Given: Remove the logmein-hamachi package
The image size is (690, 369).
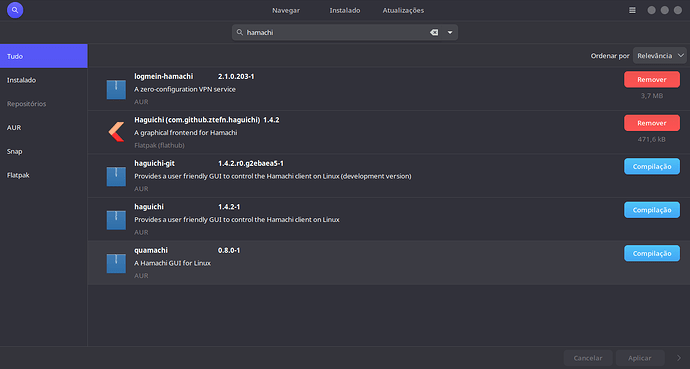Looking at the screenshot, I should [x=652, y=80].
